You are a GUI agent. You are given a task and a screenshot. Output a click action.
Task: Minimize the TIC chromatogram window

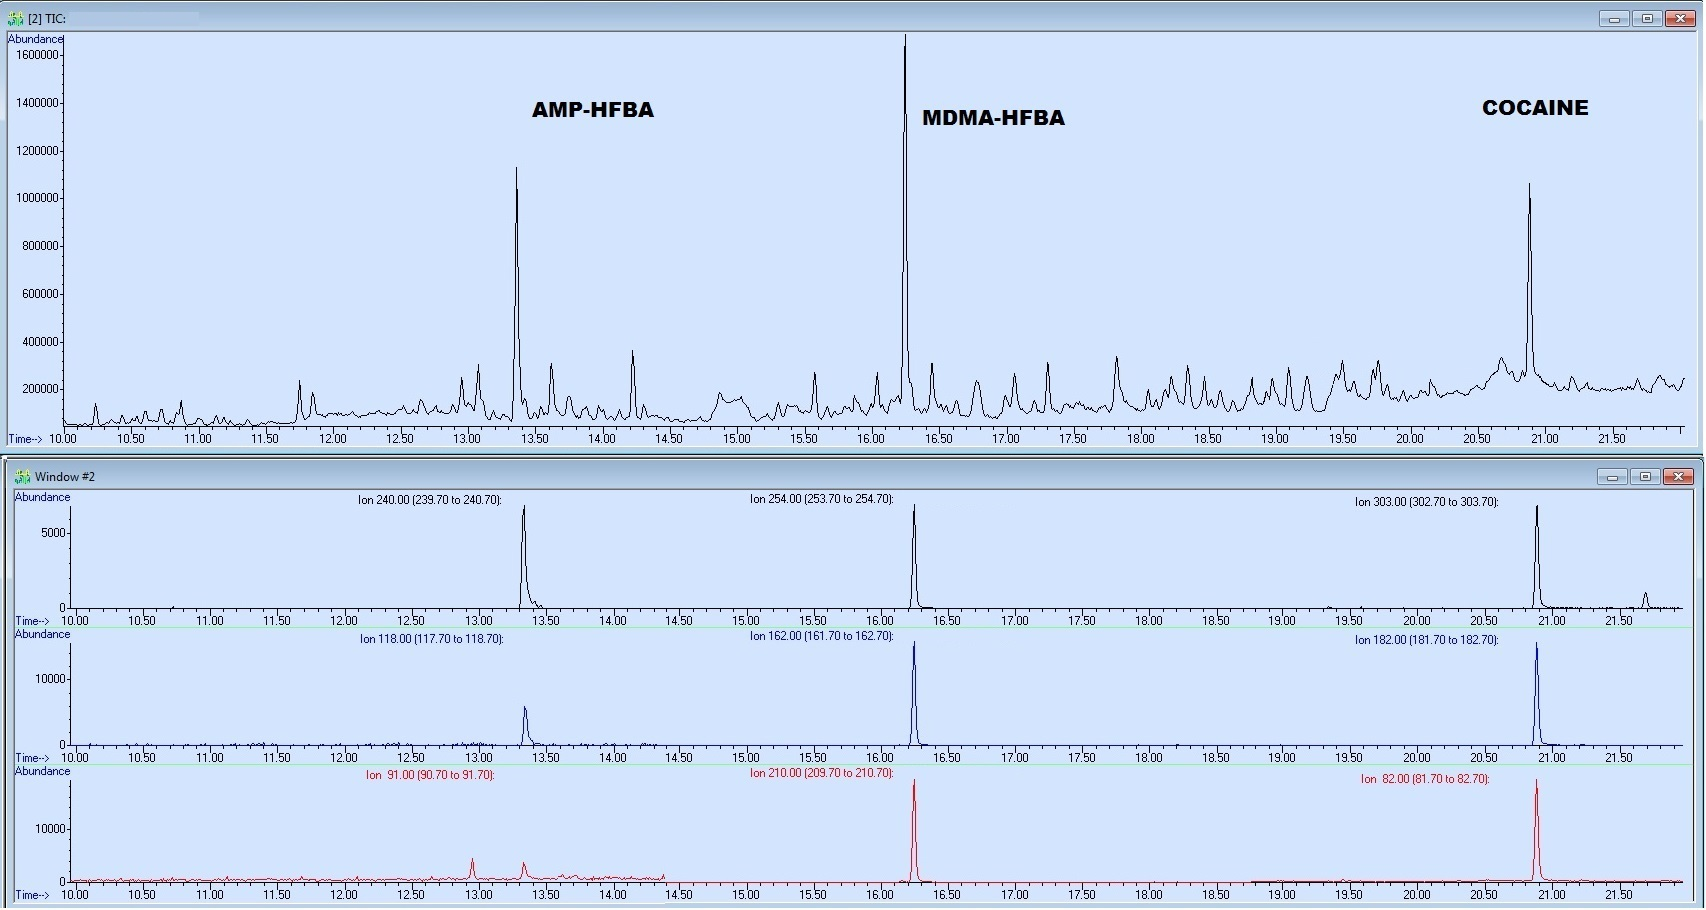click(x=1614, y=19)
